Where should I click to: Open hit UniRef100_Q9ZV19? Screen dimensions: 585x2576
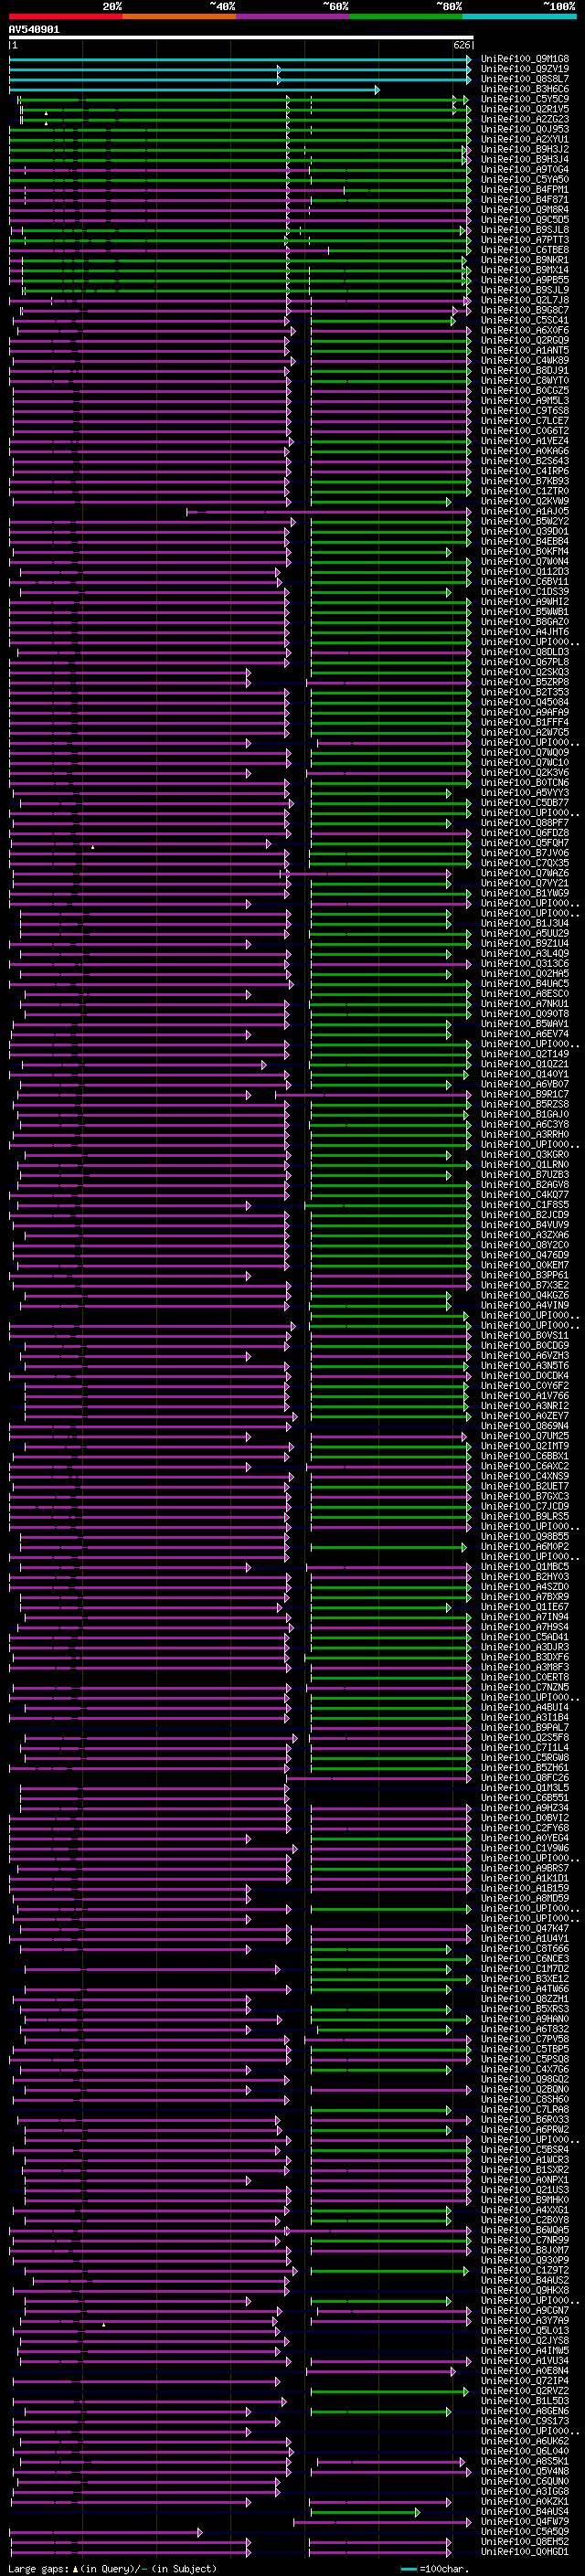tap(525, 69)
